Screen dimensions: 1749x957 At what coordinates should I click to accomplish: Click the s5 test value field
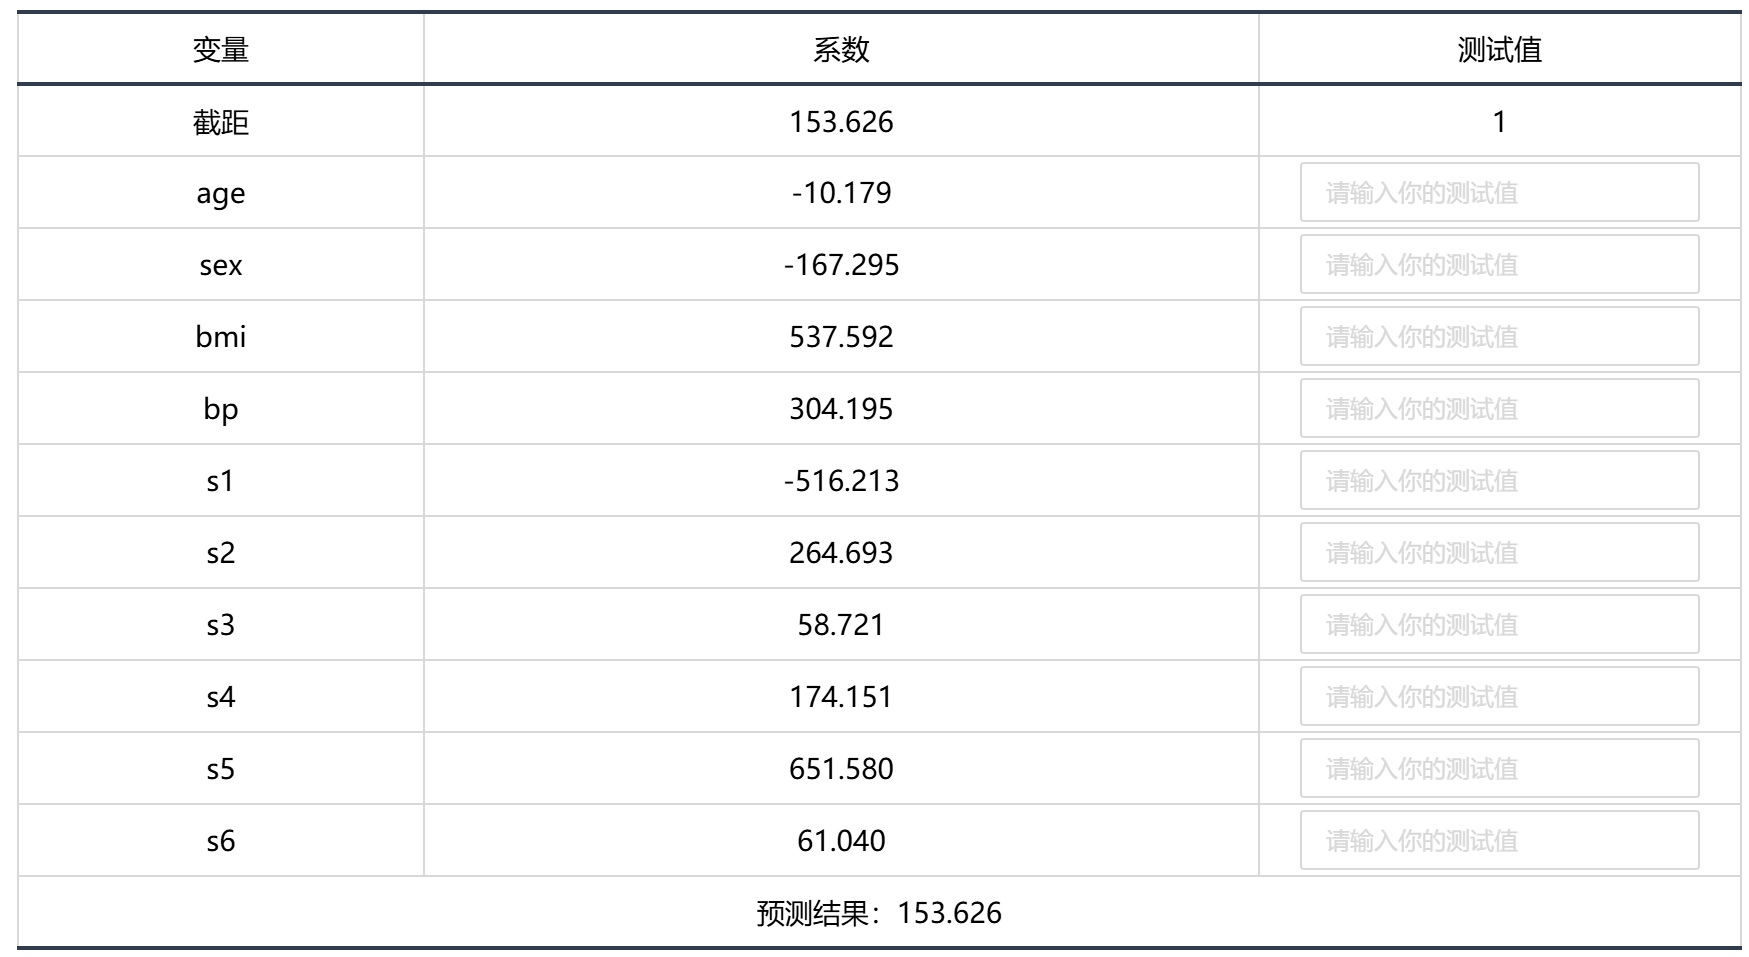(1499, 768)
